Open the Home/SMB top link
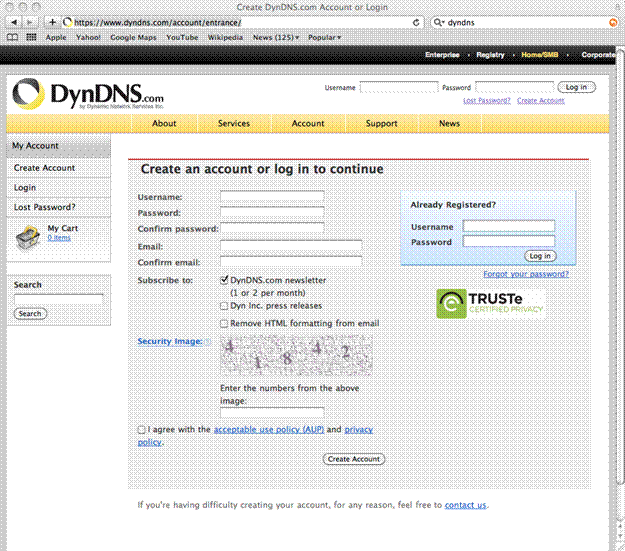Screen dimensions: 625x551 (x=540, y=55)
